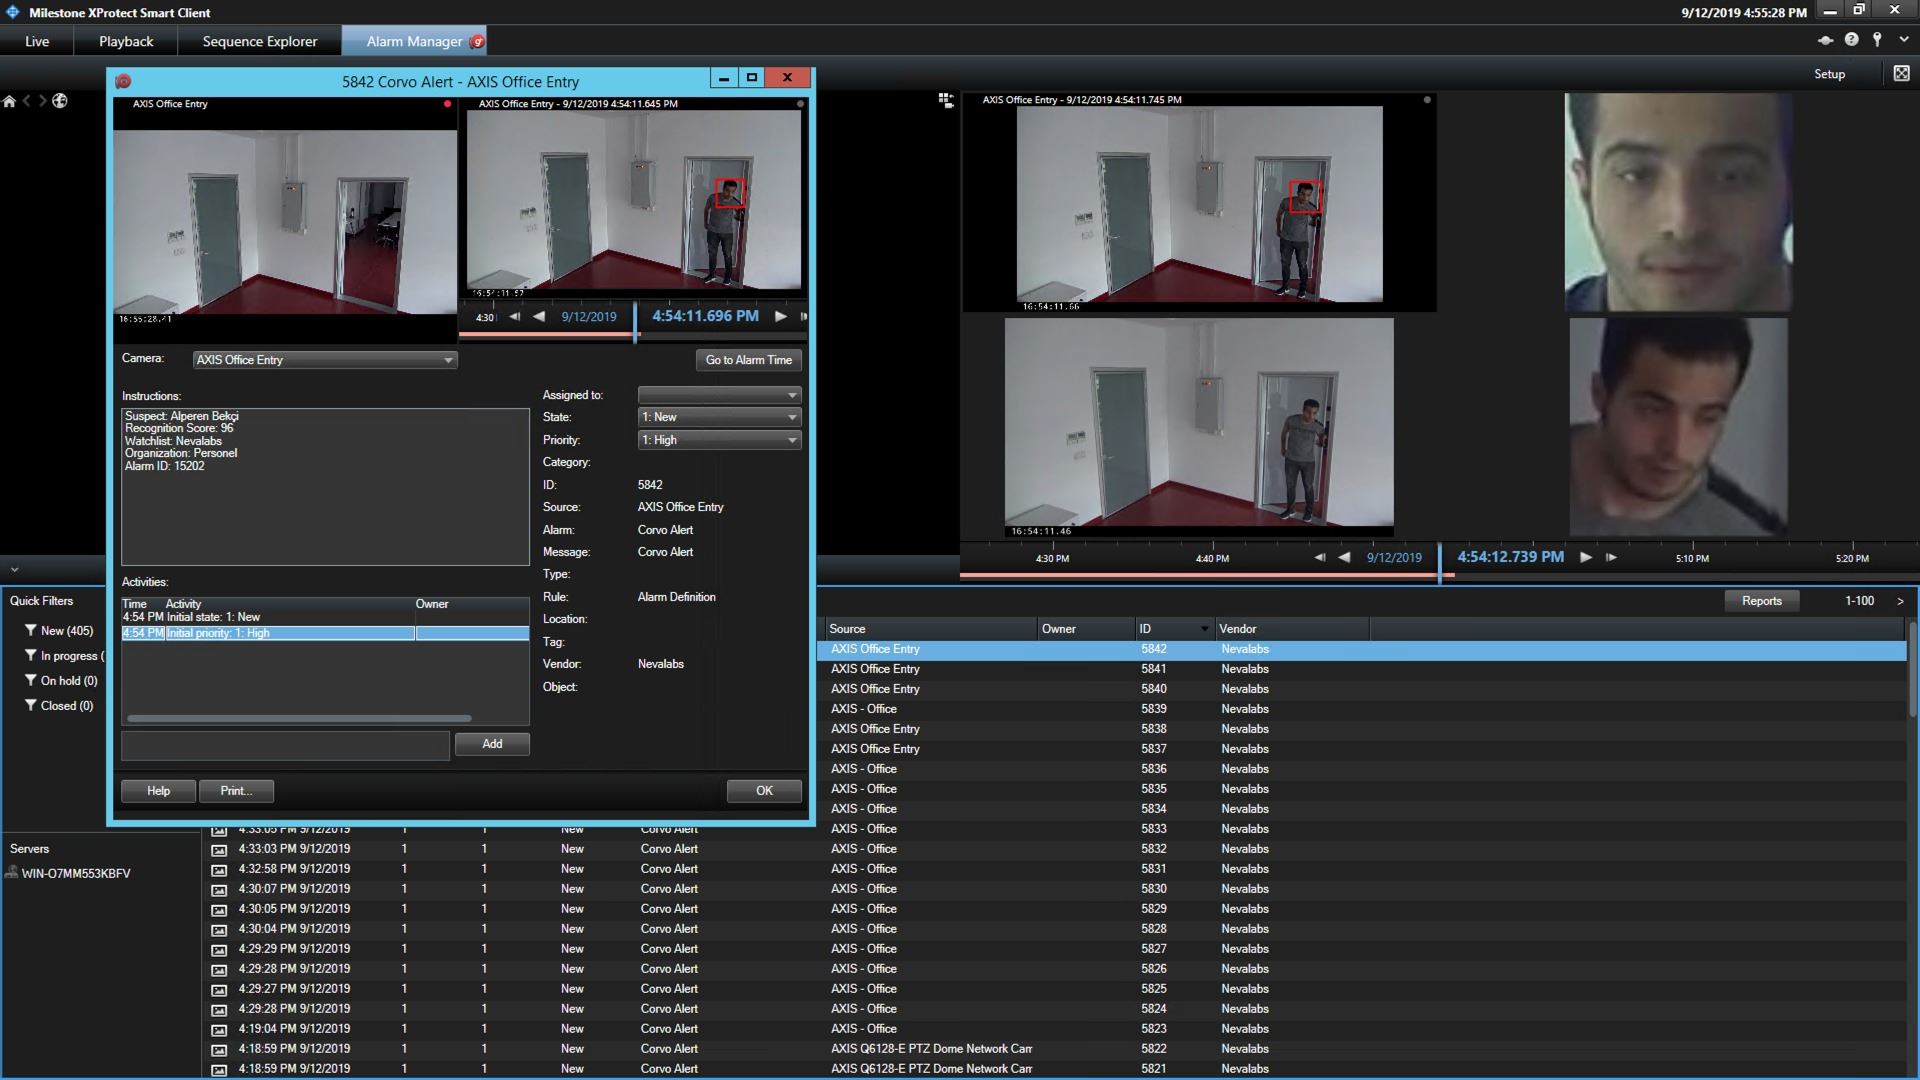Image resolution: width=1920 pixels, height=1080 pixels.
Task: Click the alarm image icon for 4:33:03 PM row
Action: pyautogui.click(x=219, y=849)
